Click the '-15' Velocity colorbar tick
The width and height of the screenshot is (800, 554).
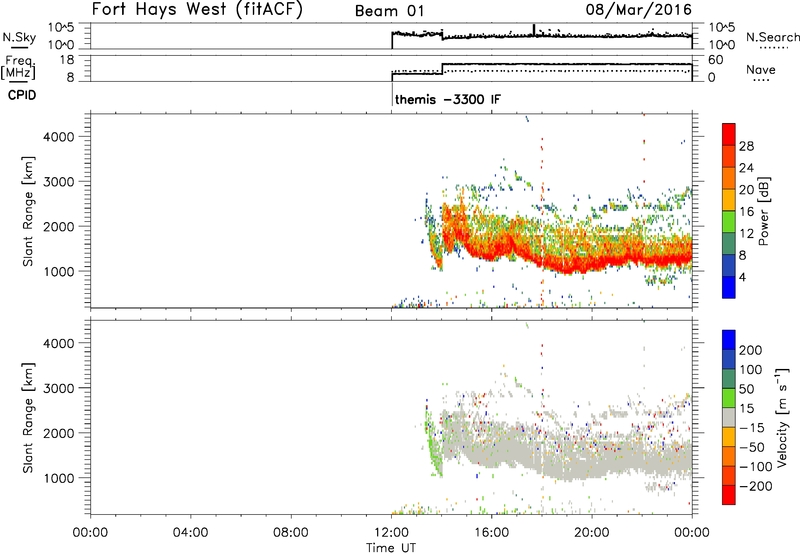point(751,427)
